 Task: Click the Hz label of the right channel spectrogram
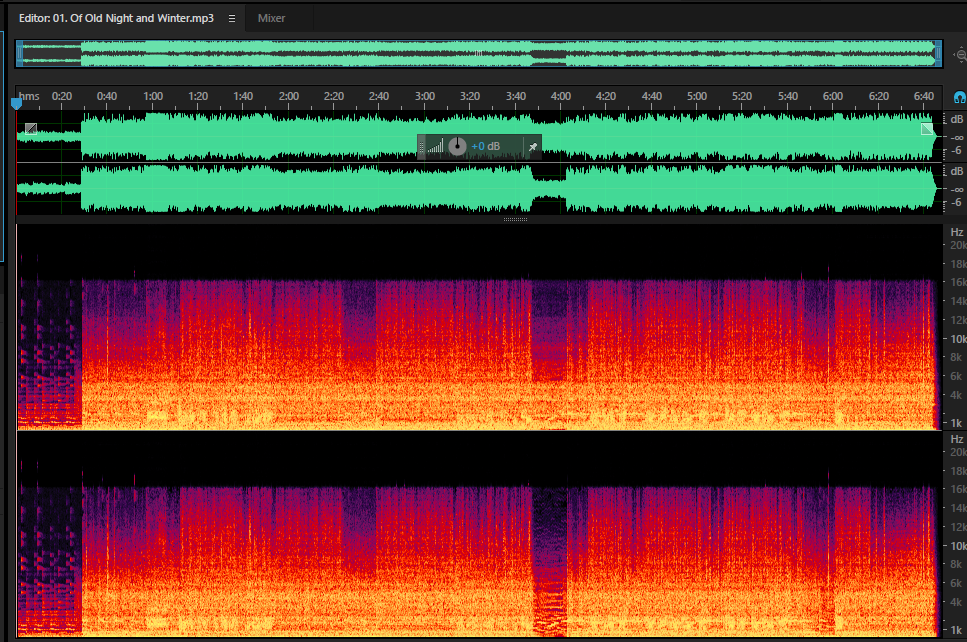[x=957, y=439]
